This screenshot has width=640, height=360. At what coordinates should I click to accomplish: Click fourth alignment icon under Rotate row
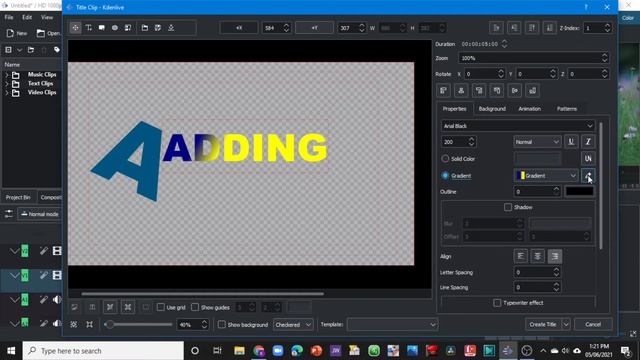tap(497, 91)
